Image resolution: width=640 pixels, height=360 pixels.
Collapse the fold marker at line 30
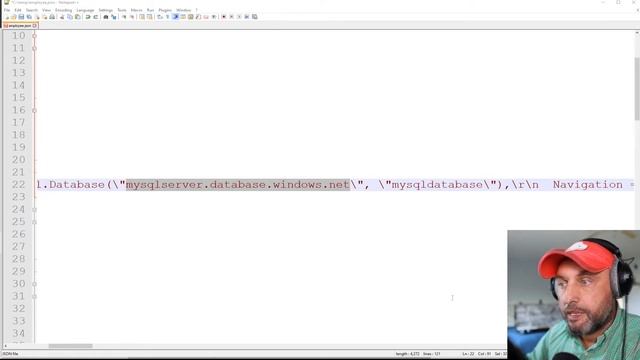34,284
